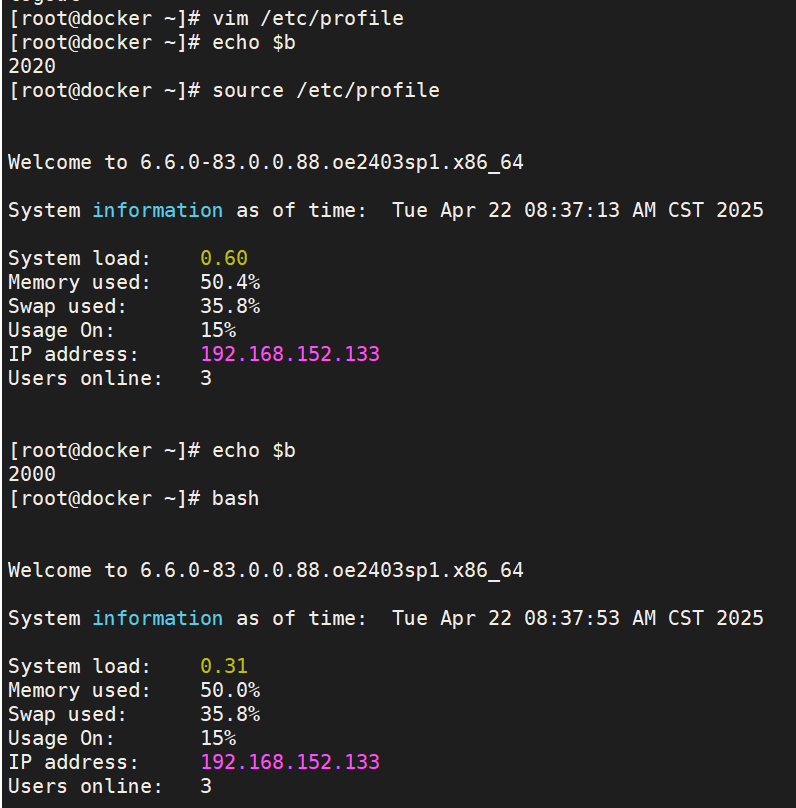
Task: Click the 'Swap used:' label beneath Memory used 50.0%
Action: 68,714
